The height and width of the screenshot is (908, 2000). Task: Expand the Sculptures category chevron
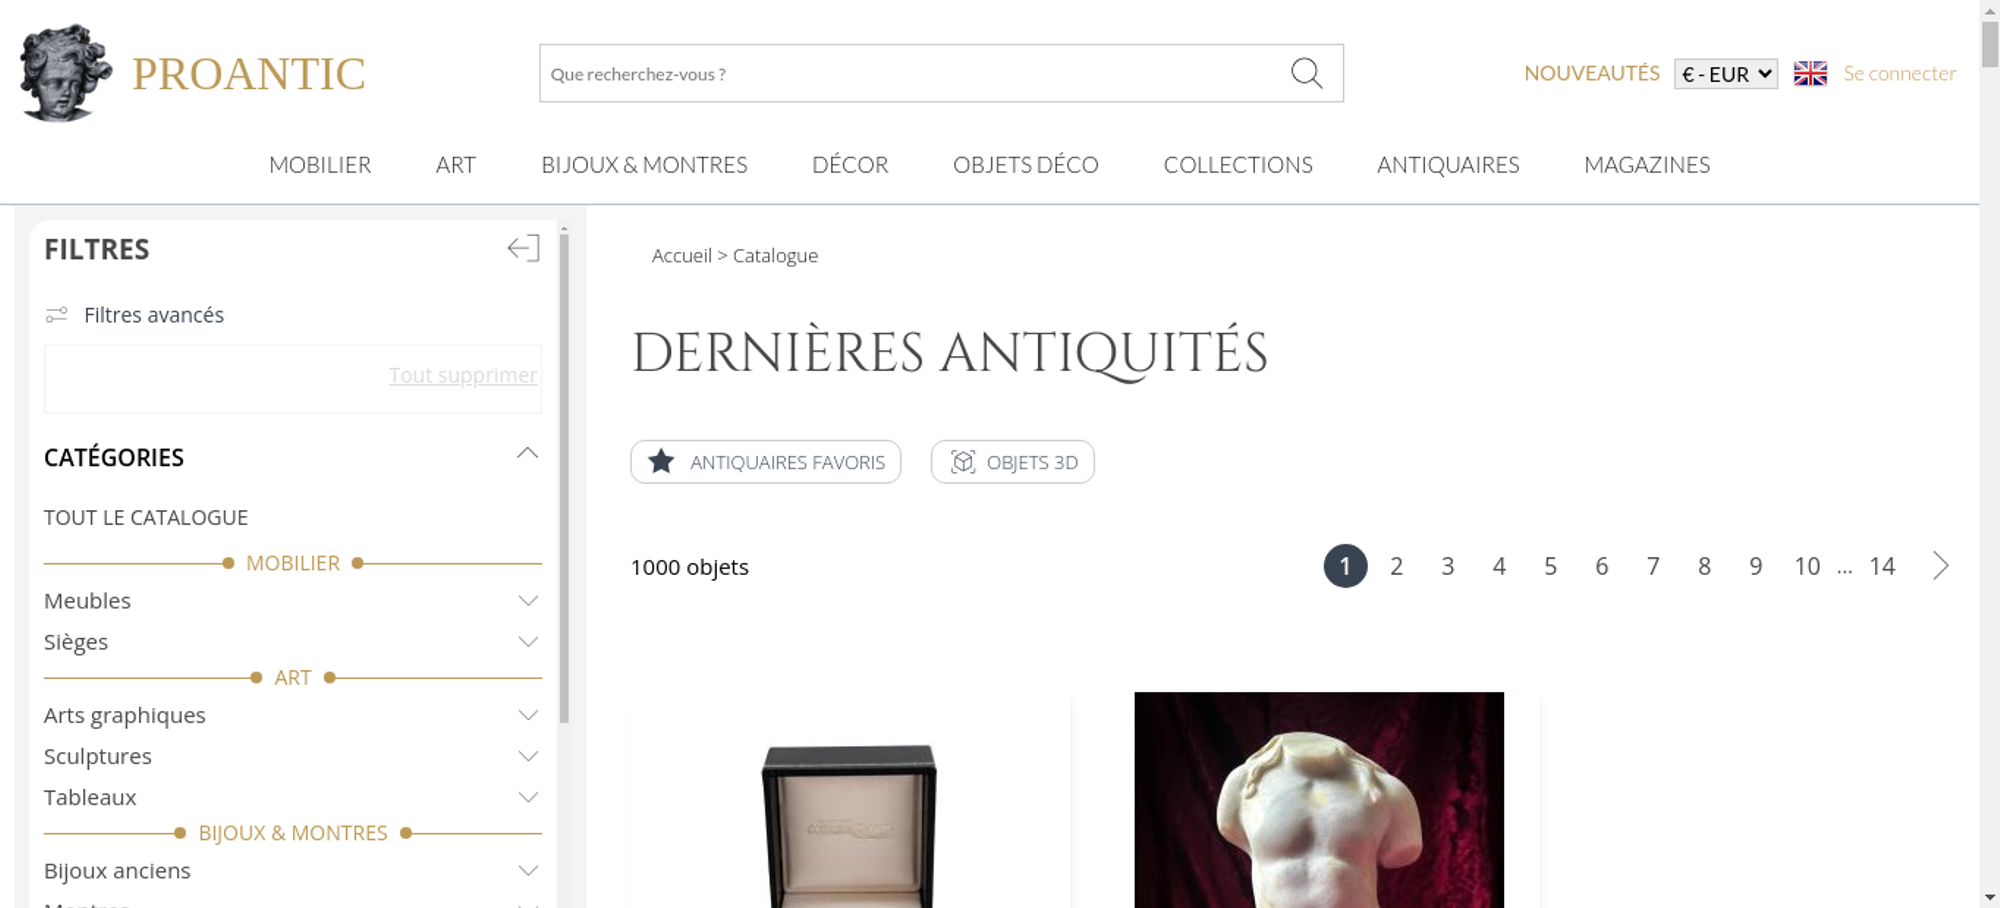coord(528,756)
